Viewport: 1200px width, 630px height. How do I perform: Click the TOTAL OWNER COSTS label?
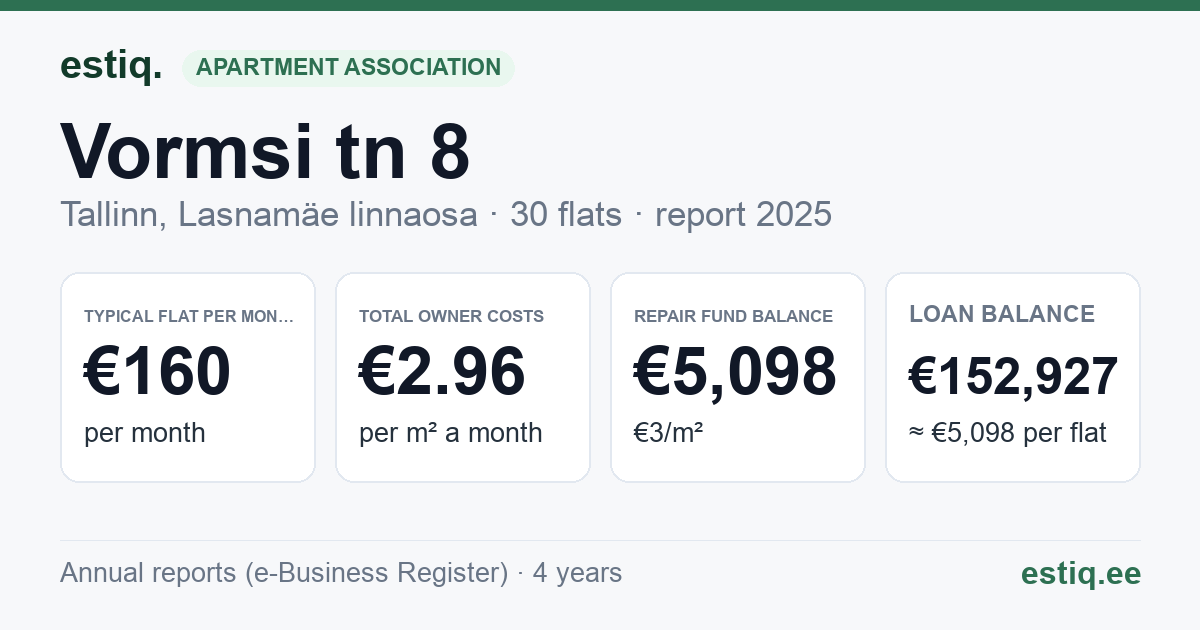point(451,316)
